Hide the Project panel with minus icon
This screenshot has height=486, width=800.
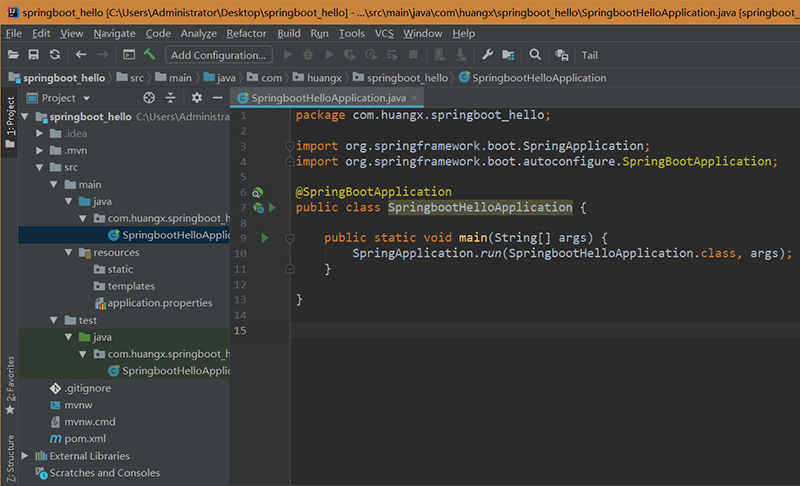217,97
